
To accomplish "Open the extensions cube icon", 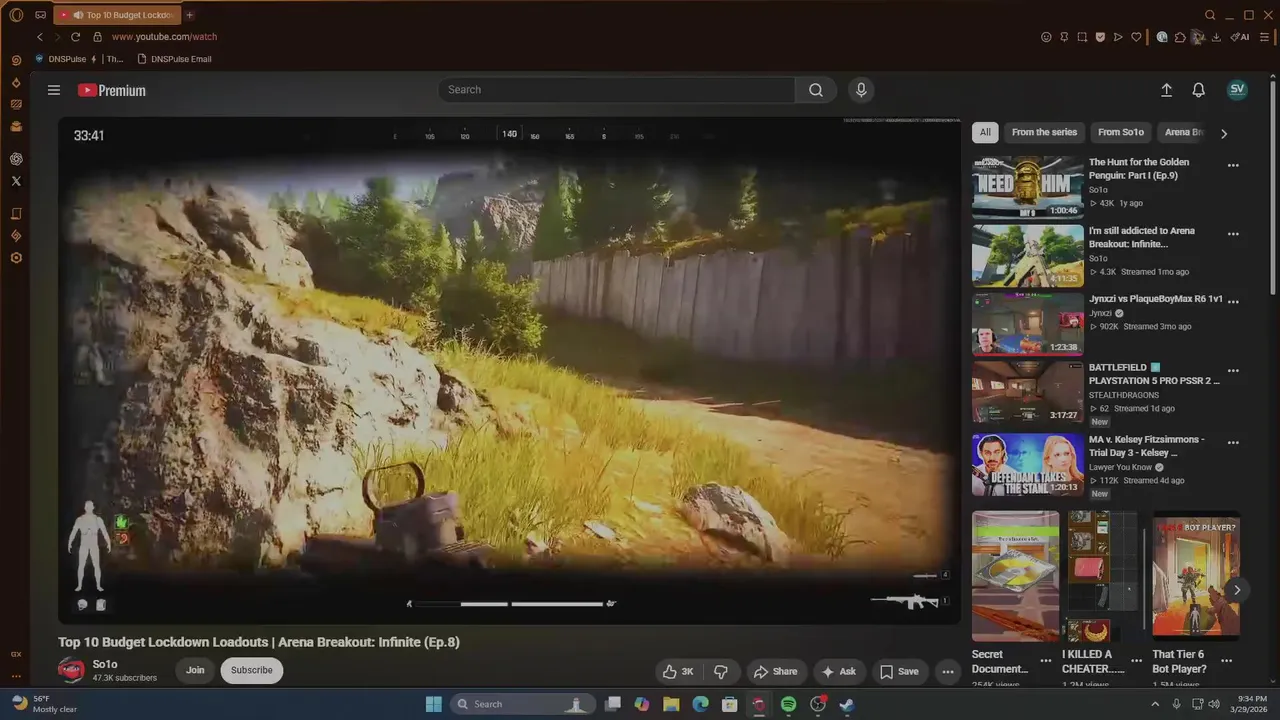I will [1180, 37].
